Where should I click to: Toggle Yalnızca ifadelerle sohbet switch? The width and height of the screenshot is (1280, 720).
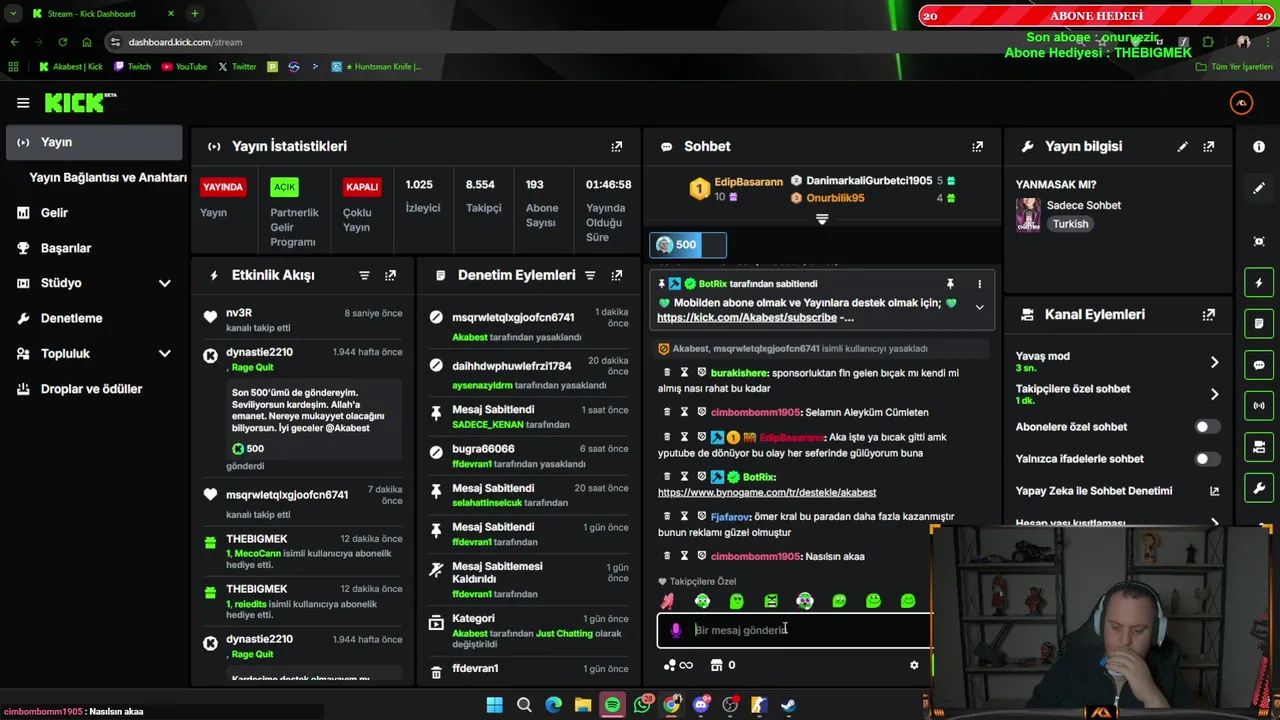pyautogui.click(x=1208, y=459)
